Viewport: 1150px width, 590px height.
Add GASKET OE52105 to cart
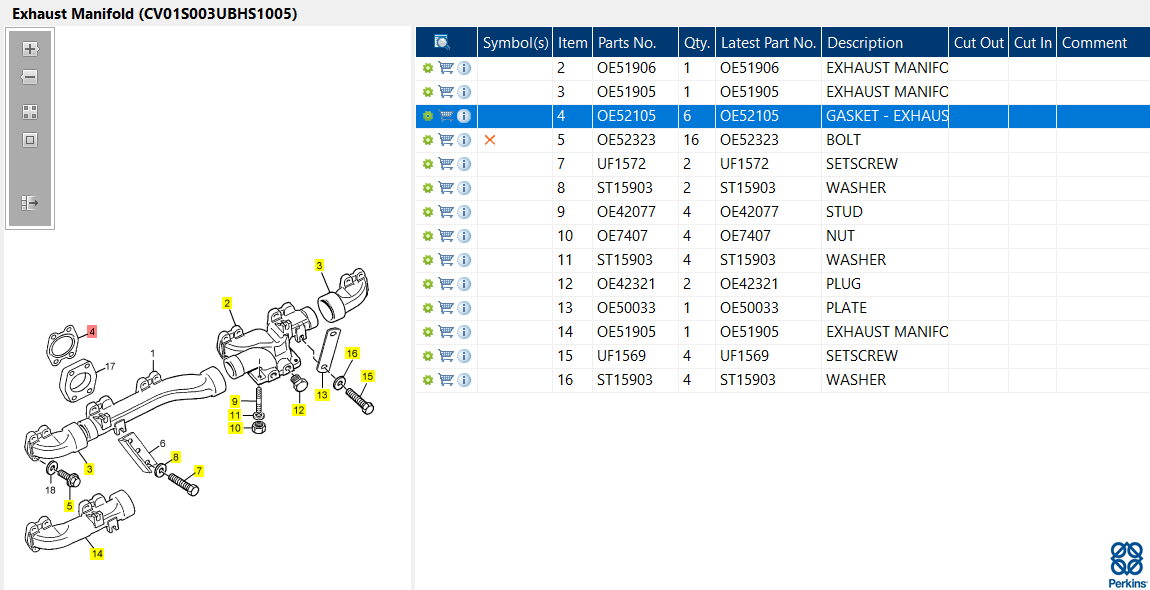click(446, 116)
